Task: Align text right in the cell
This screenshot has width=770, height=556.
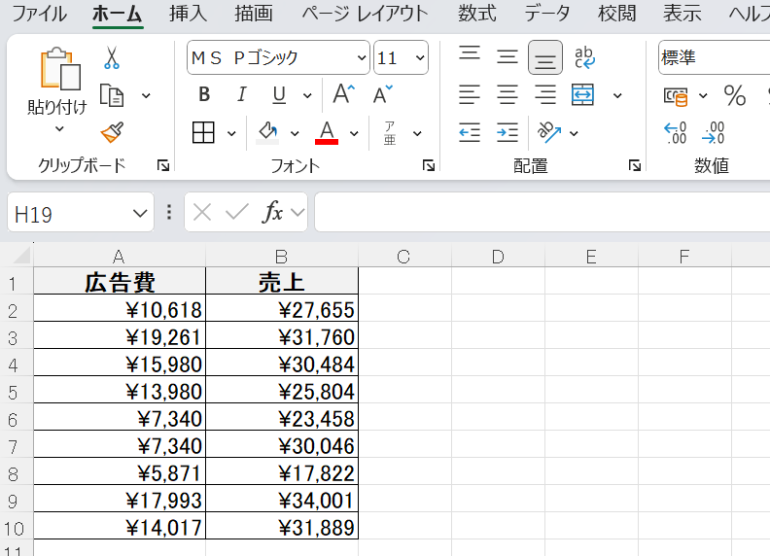Action: pos(545,95)
